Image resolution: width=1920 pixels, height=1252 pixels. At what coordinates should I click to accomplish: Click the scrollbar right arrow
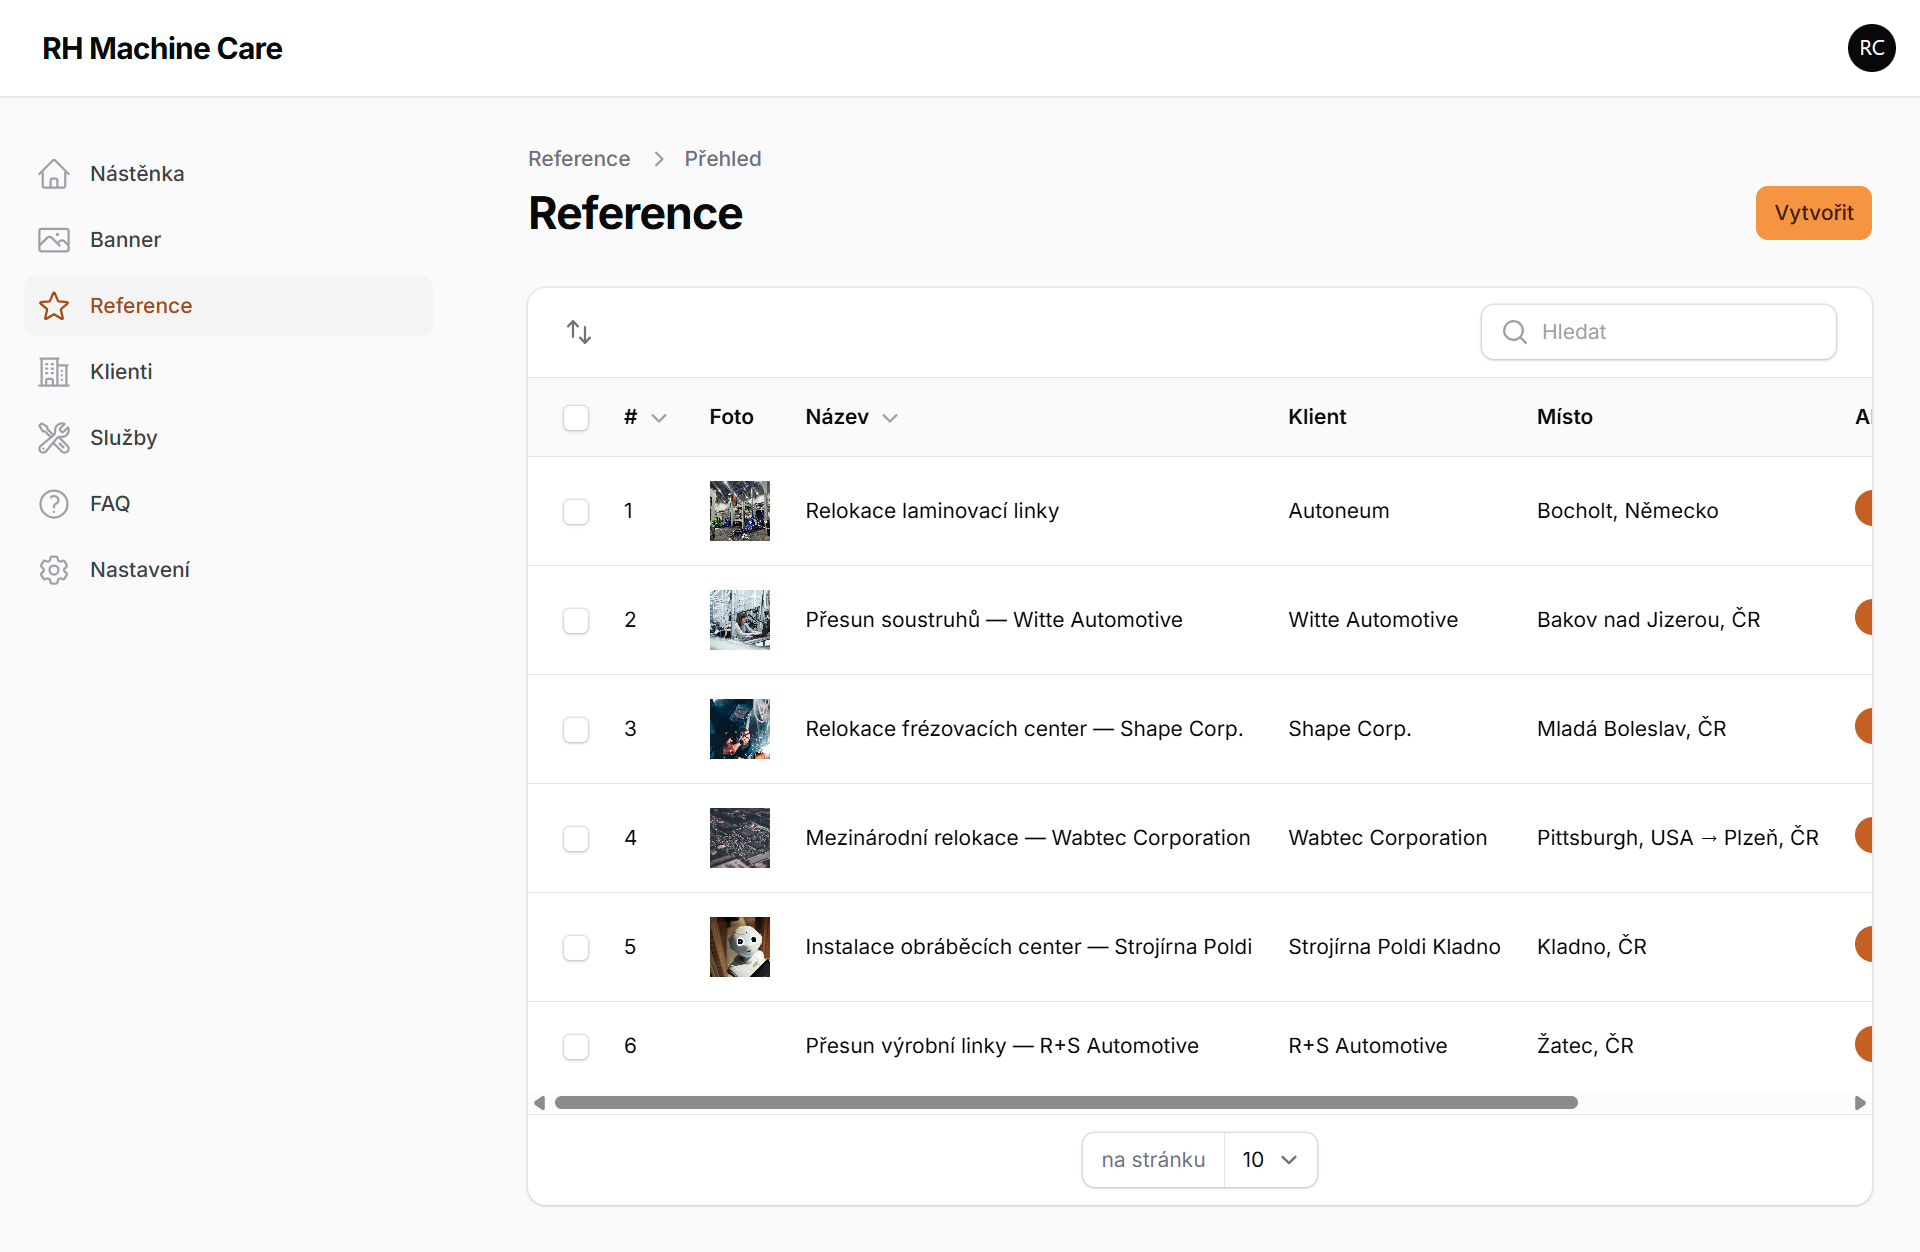coord(1860,1103)
